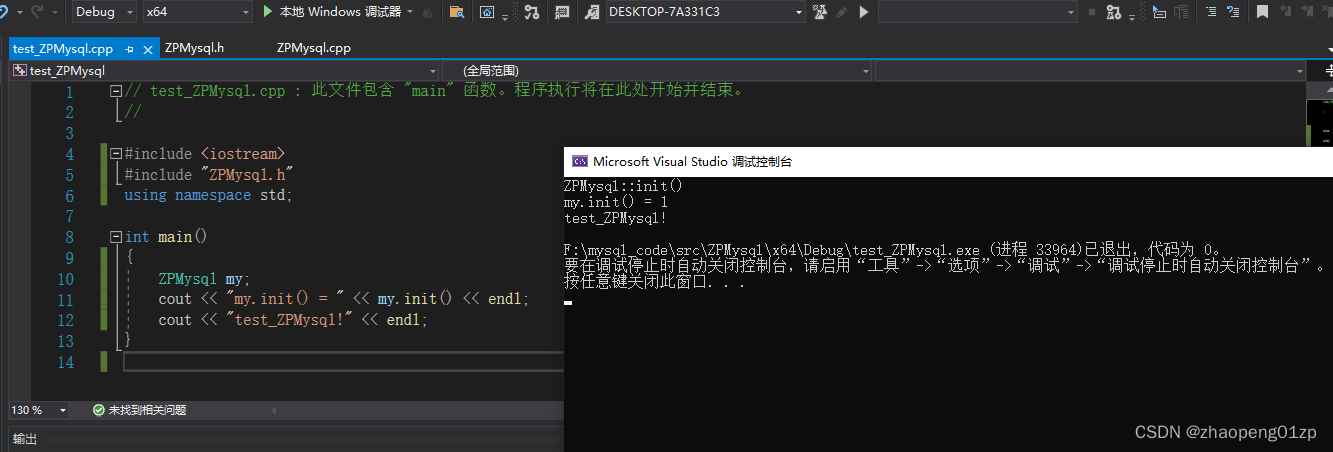
Task: Click the flask-with-branch toolbar icon
Action: (x=1112, y=12)
